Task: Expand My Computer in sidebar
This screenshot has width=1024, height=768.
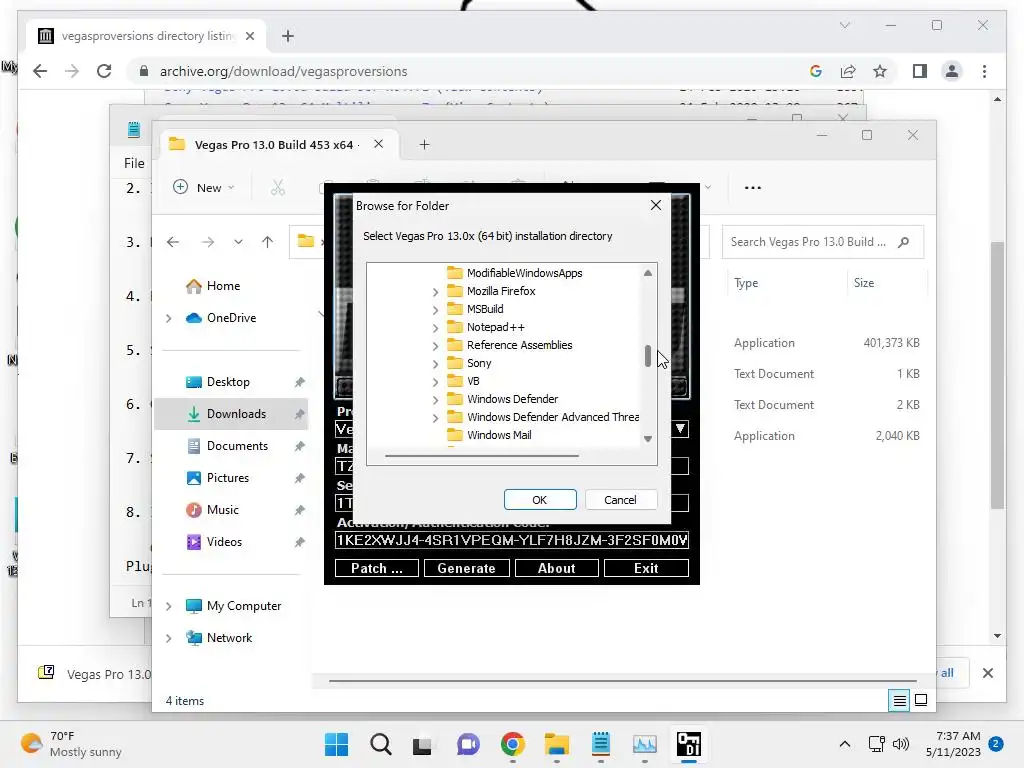Action: pos(168,606)
